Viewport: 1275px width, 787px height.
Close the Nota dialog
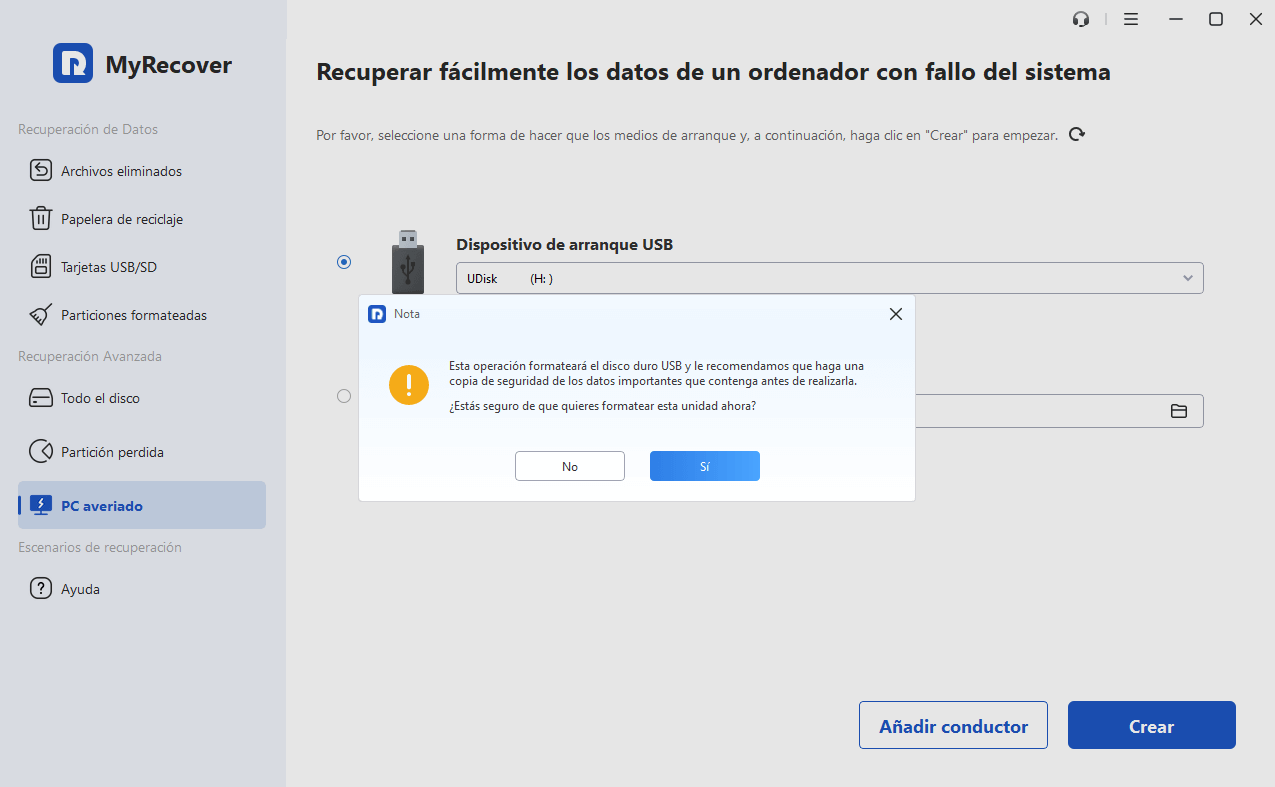[x=895, y=314]
